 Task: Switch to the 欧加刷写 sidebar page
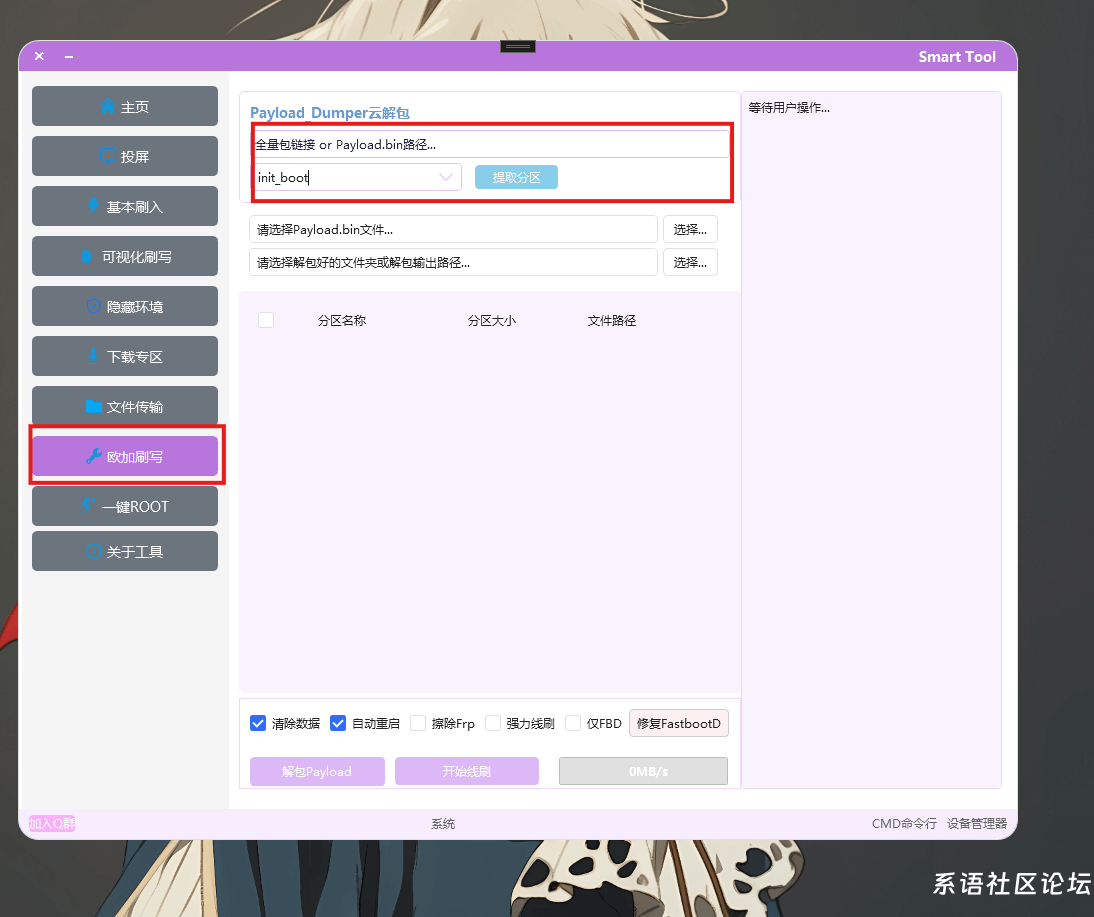(x=125, y=456)
